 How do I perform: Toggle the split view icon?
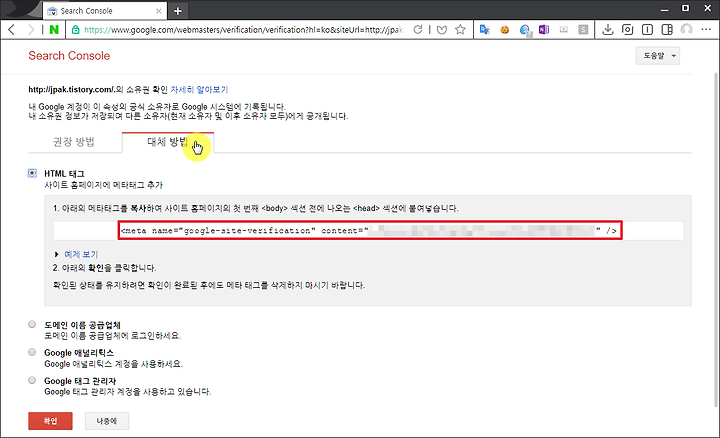coord(667,30)
